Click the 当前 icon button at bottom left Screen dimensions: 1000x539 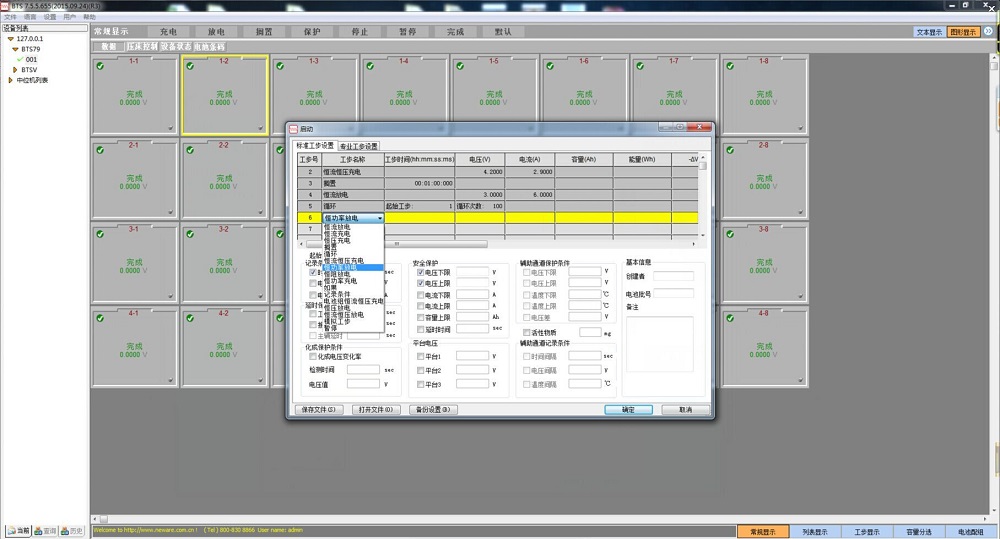[x=17, y=530]
